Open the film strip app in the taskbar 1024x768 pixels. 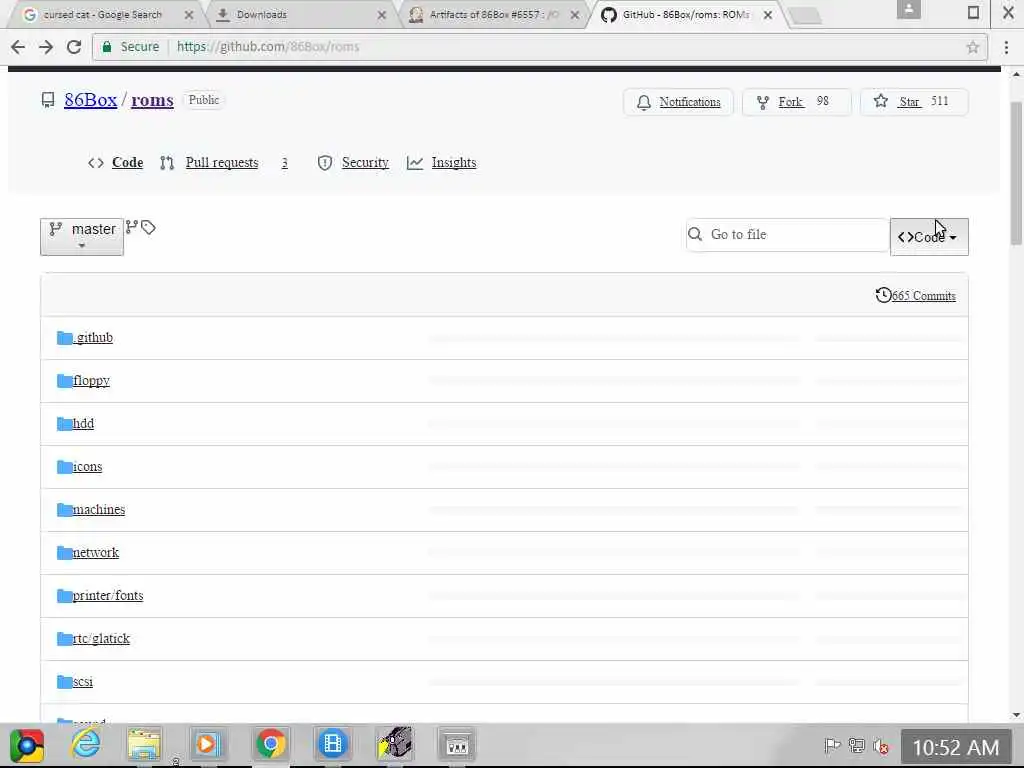tap(332, 744)
